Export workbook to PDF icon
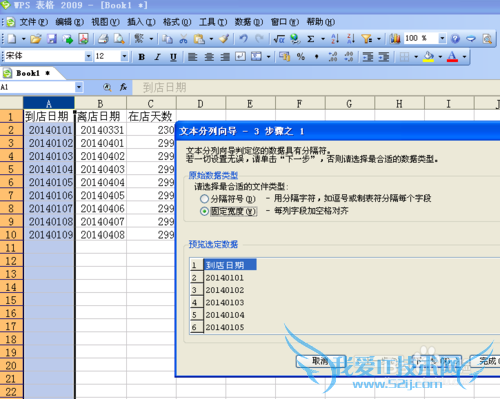This screenshot has width=500, height=399. (83, 39)
